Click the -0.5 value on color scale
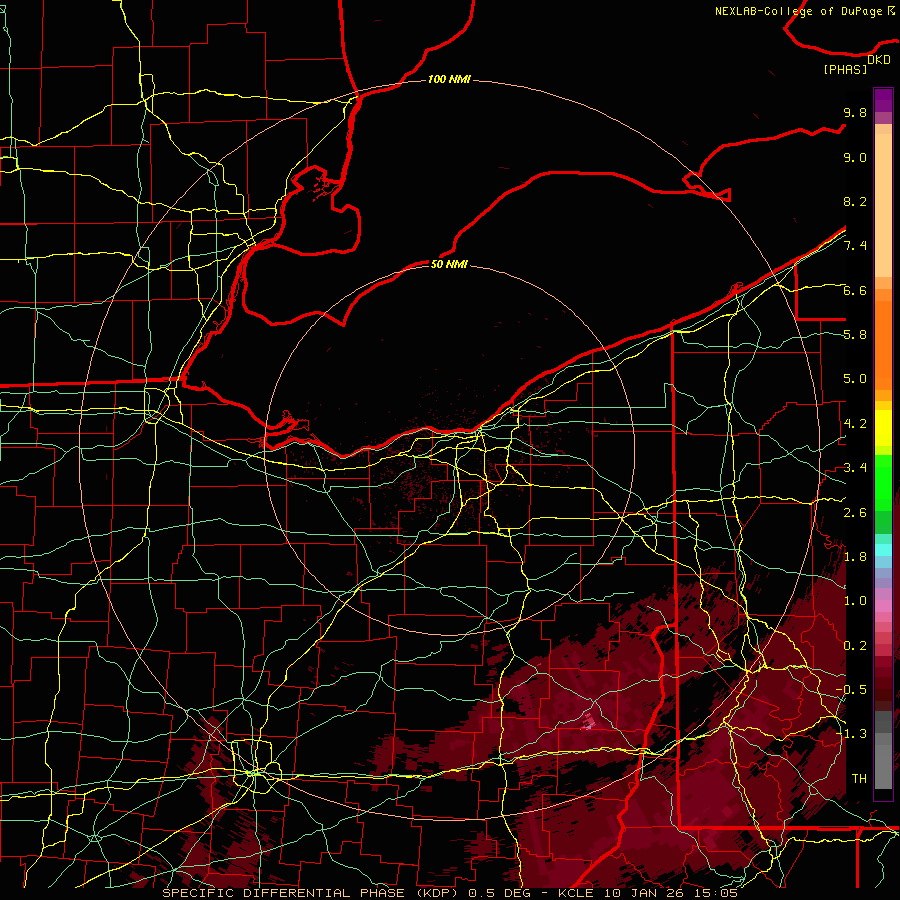The width and height of the screenshot is (900, 900). coord(851,690)
